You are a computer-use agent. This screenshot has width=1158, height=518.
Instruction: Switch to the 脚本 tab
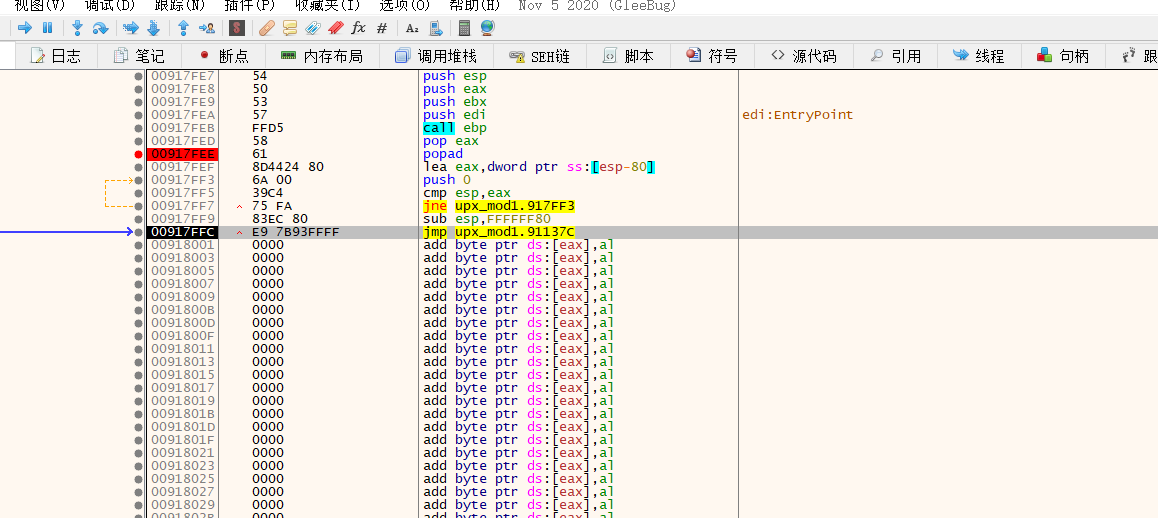[x=628, y=56]
